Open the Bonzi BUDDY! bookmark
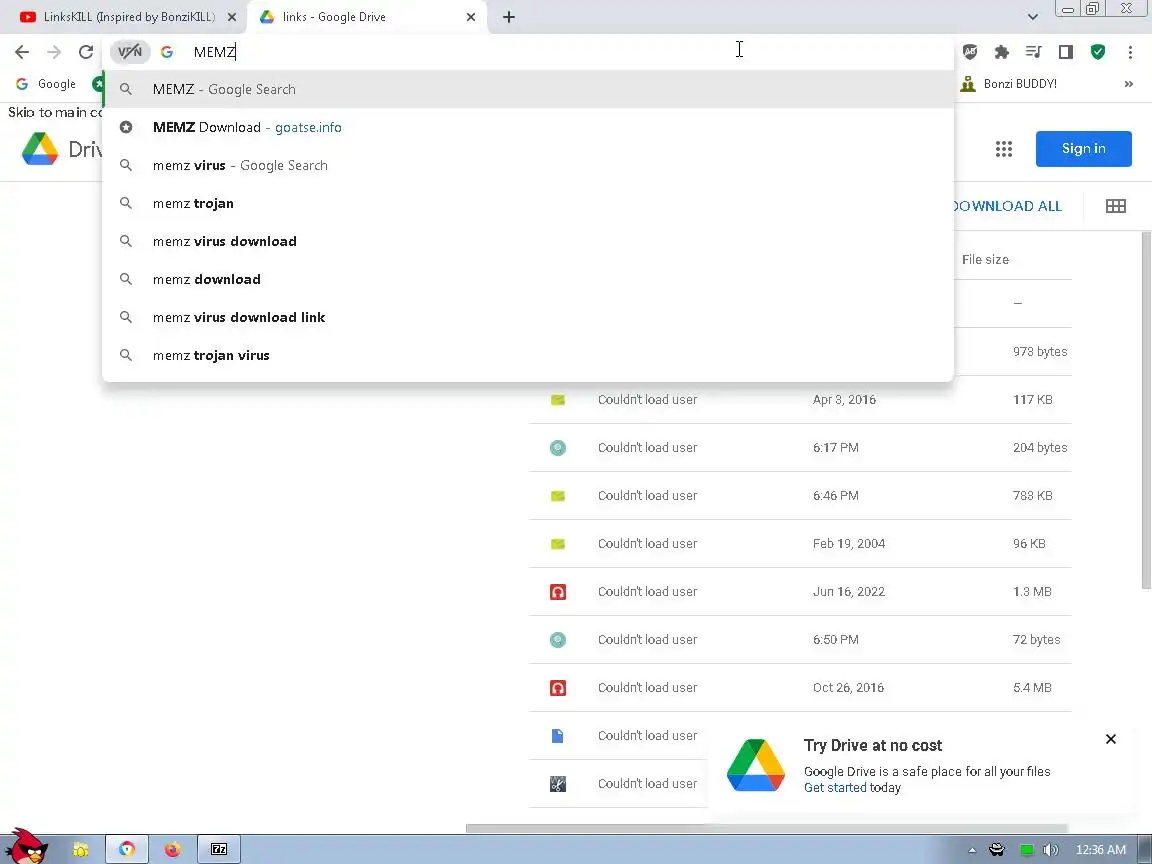This screenshot has height=864, width=1152. click(1009, 84)
